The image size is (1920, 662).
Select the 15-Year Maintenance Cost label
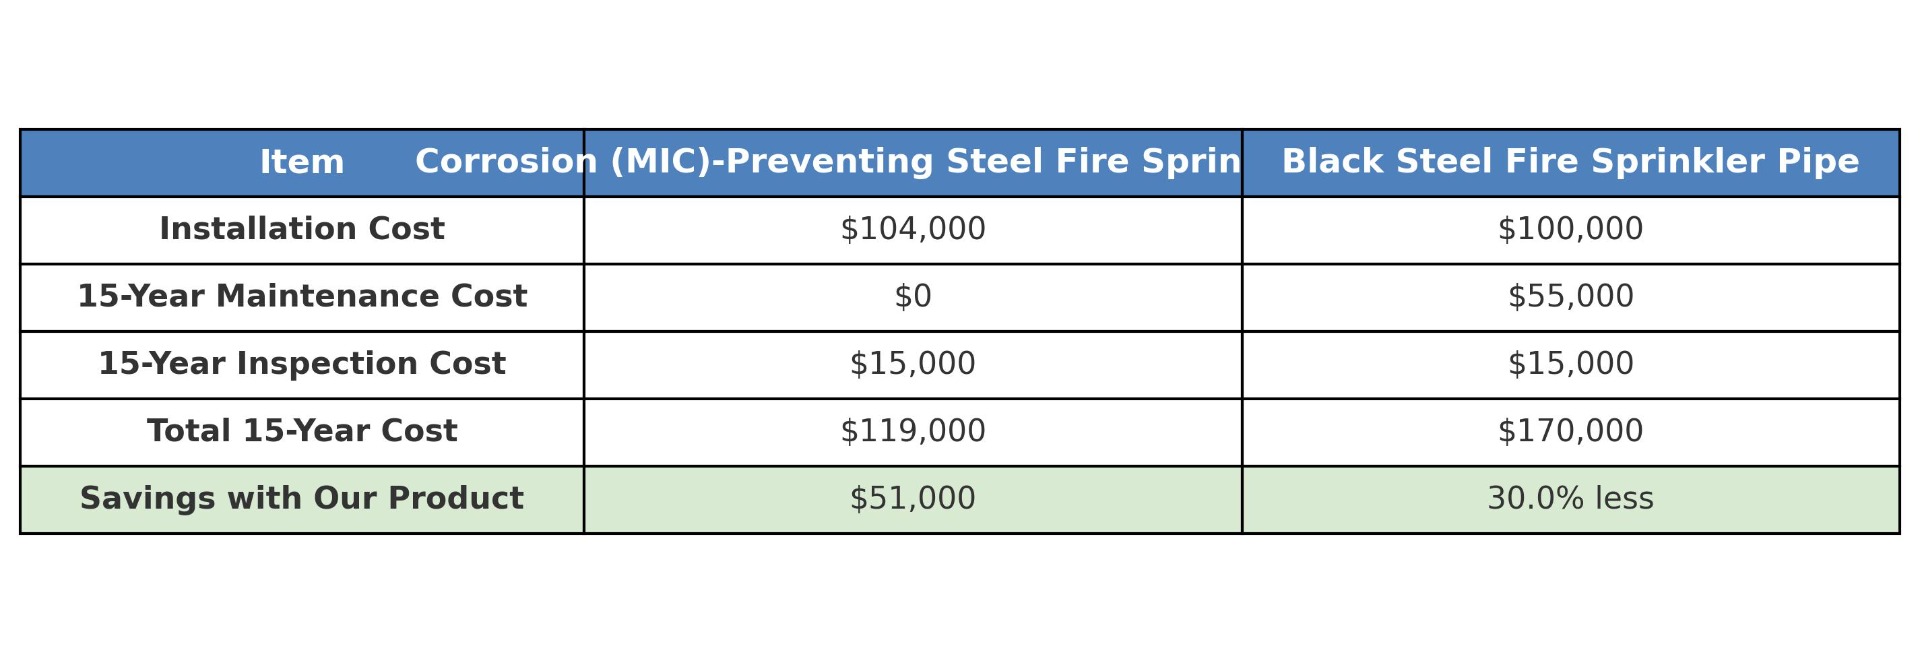[x=302, y=297]
